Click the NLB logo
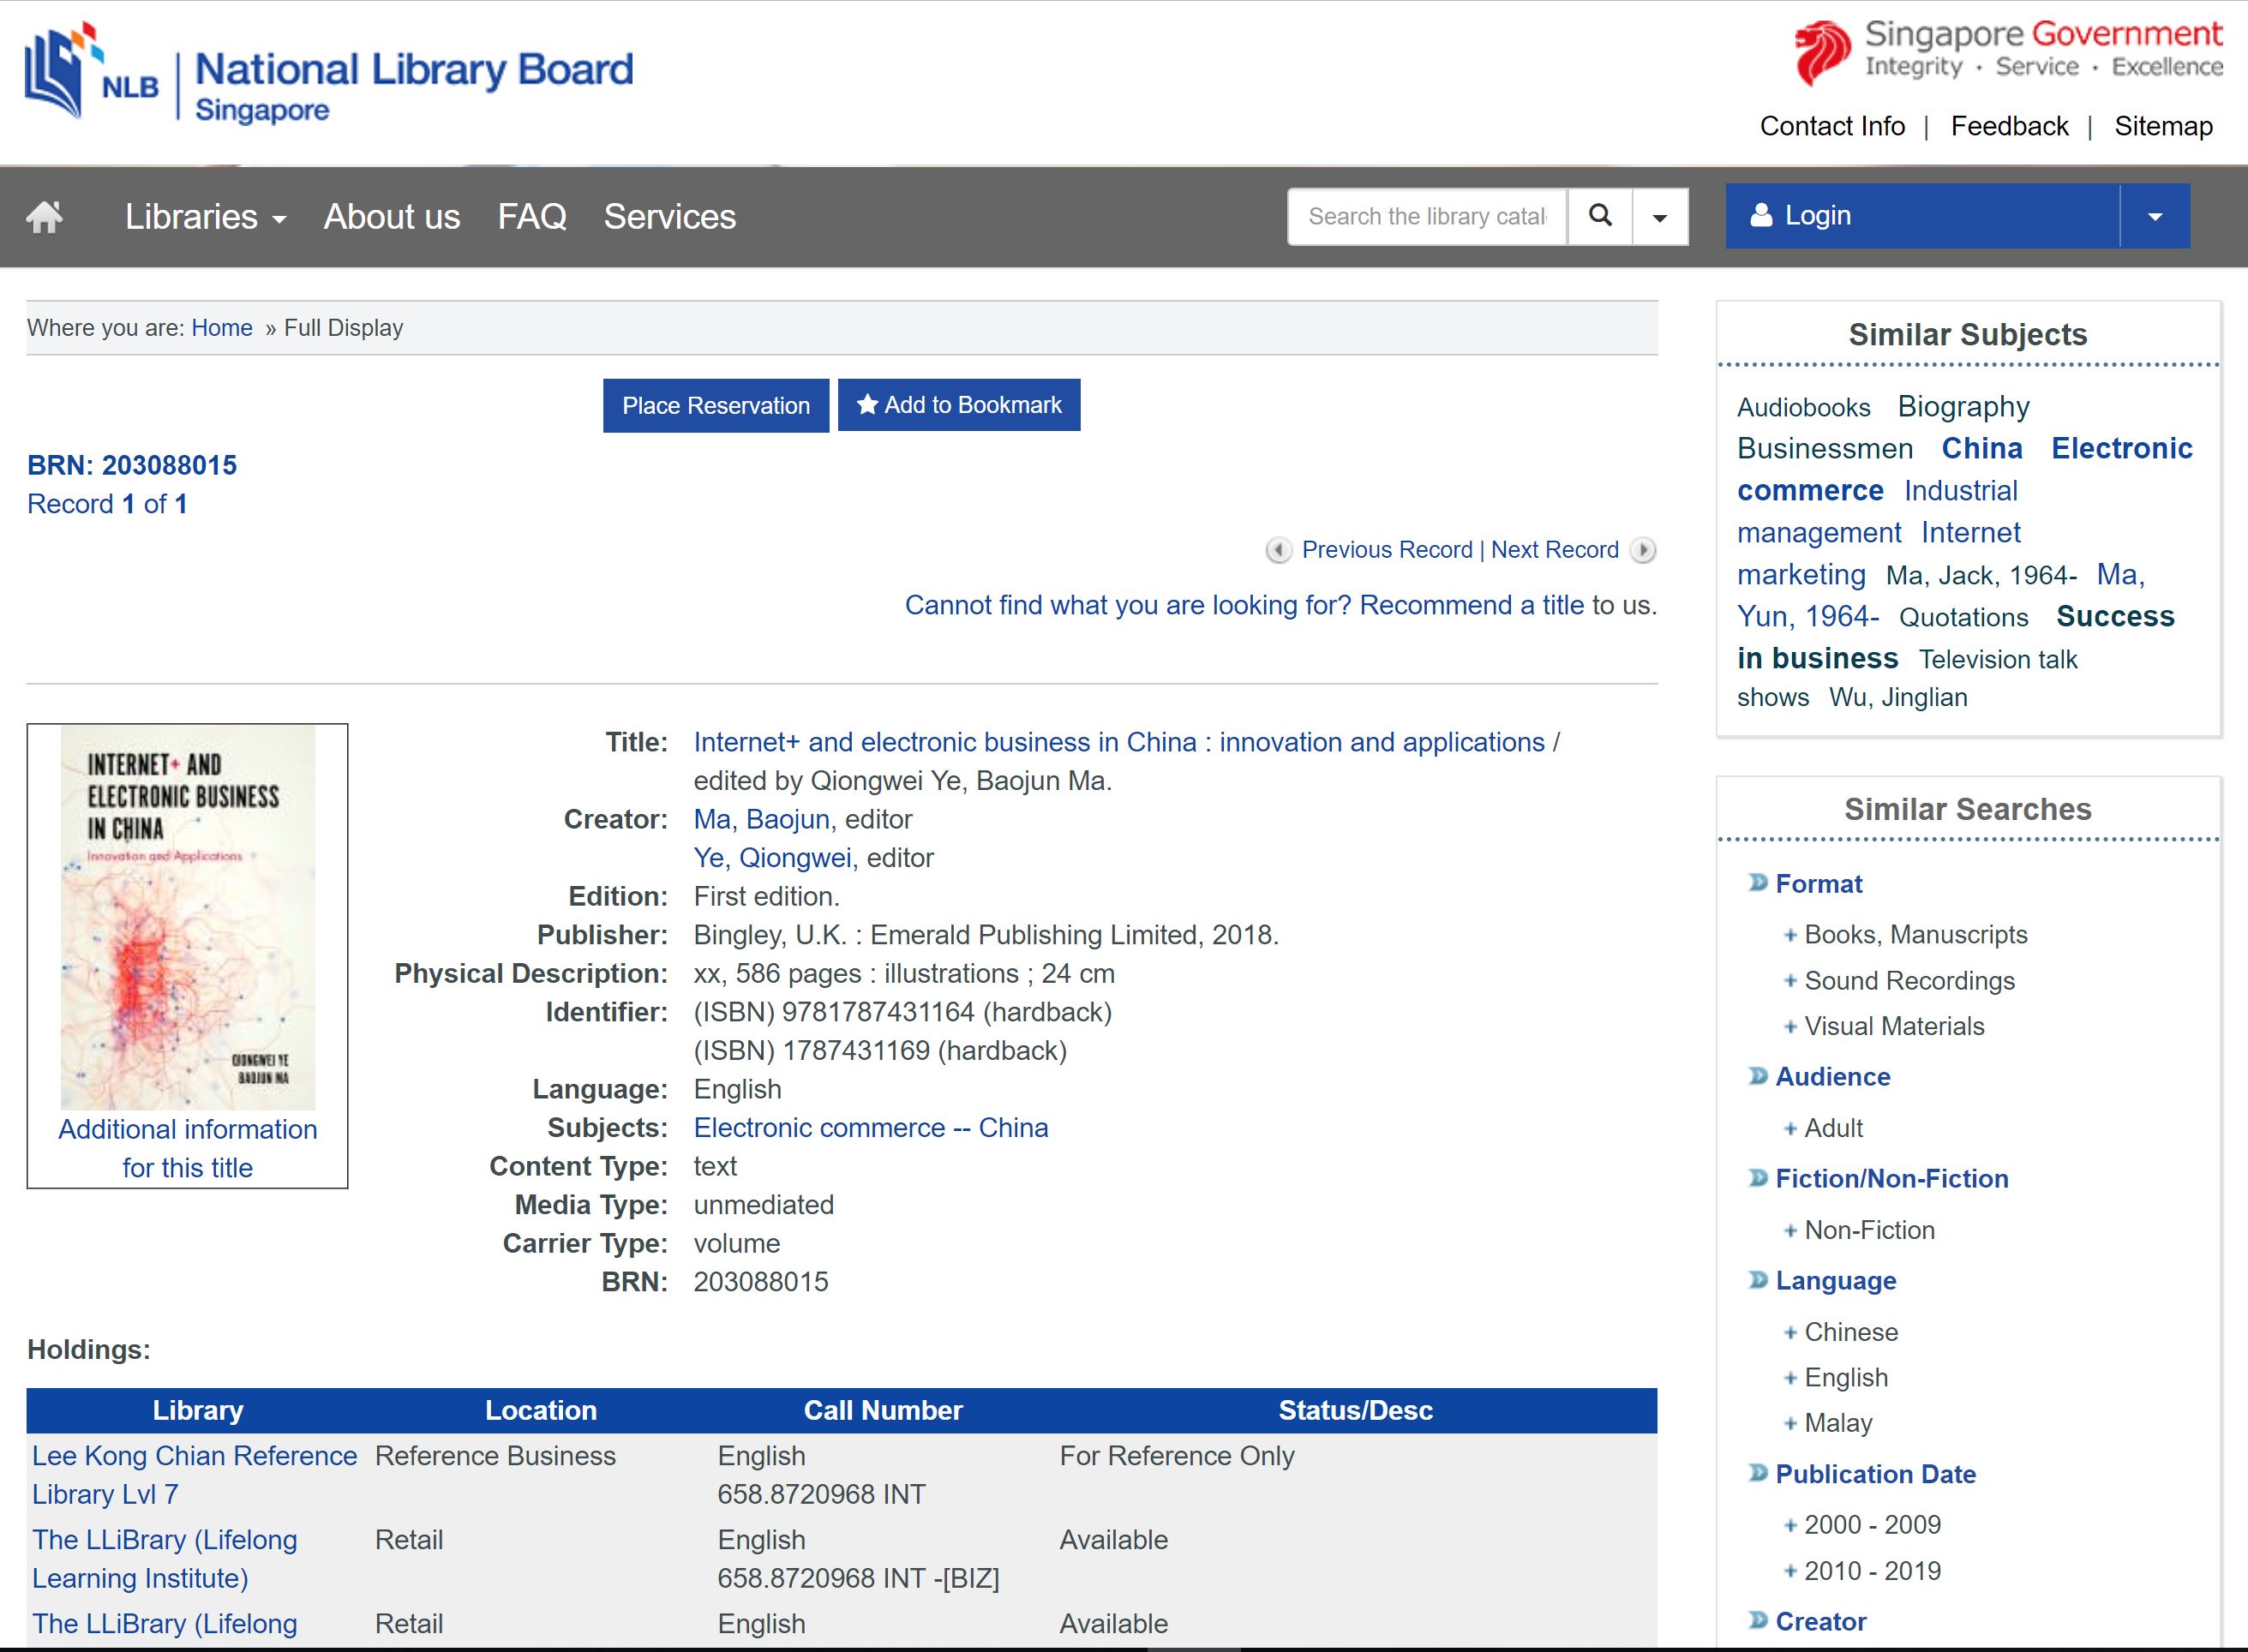Image resolution: width=2248 pixels, height=1652 pixels. tap(90, 72)
